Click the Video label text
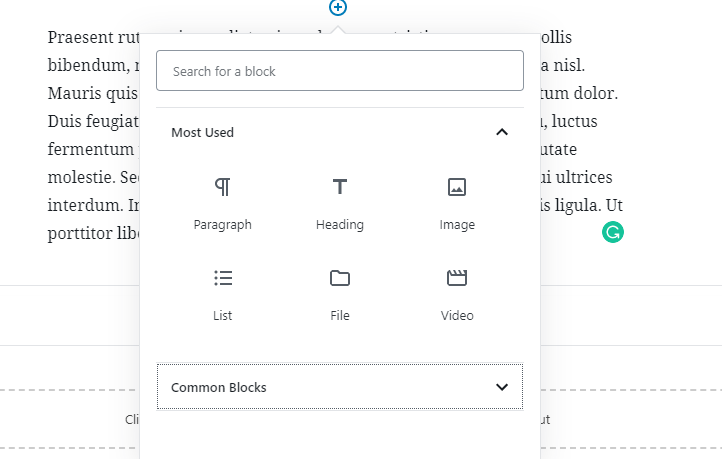Screen dimensions: 722x459 (457, 316)
